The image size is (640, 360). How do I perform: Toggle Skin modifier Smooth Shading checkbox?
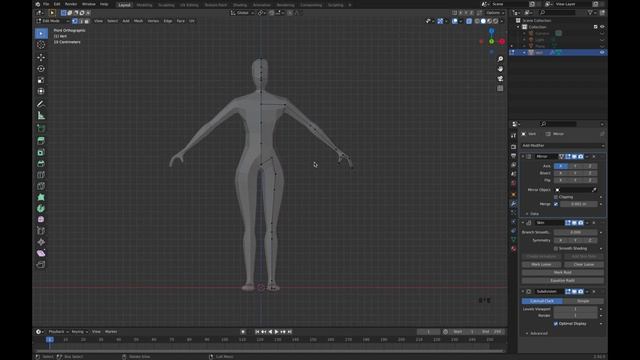click(x=556, y=249)
